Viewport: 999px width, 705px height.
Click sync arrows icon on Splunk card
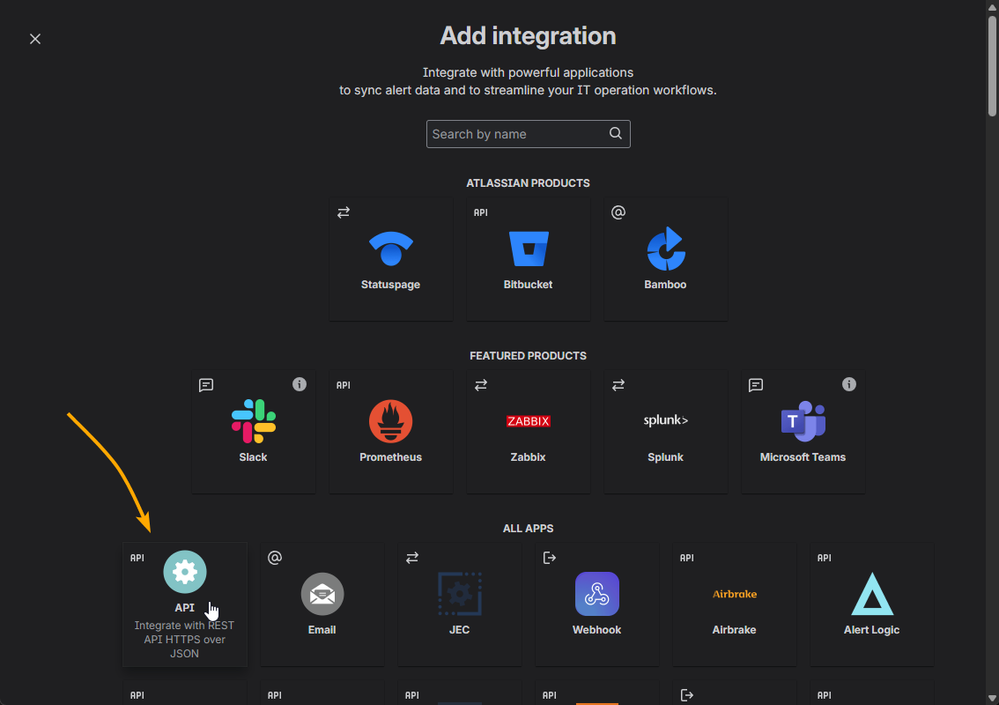(x=618, y=385)
